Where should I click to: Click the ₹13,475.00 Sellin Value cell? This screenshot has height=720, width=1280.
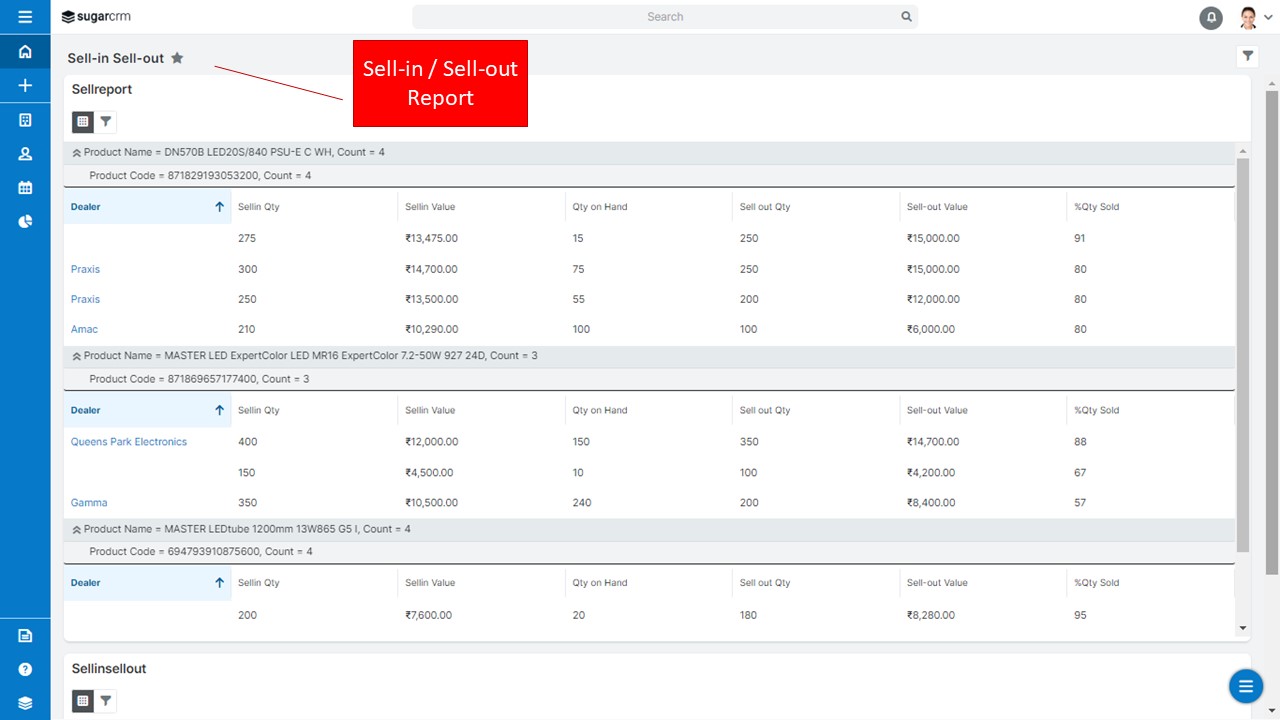(x=431, y=238)
